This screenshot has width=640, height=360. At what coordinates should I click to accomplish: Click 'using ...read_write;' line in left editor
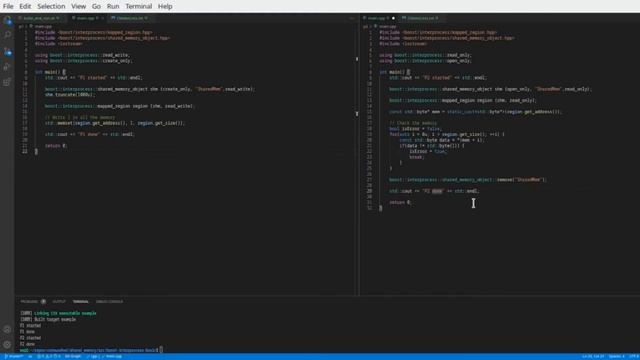pos(82,55)
